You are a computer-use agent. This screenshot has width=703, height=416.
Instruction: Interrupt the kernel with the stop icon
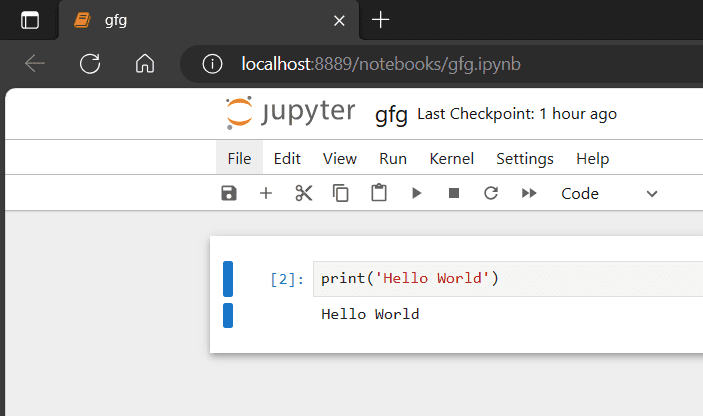click(454, 193)
